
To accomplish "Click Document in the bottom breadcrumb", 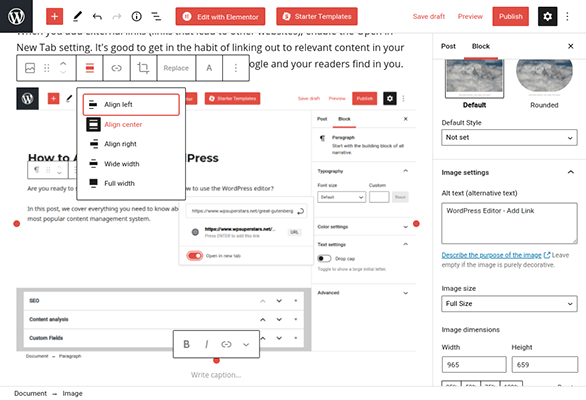I will click(x=31, y=394).
